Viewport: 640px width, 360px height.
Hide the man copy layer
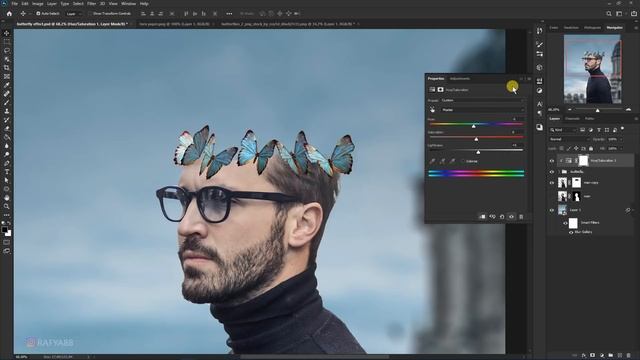pyautogui.click(x=552, y=183)
